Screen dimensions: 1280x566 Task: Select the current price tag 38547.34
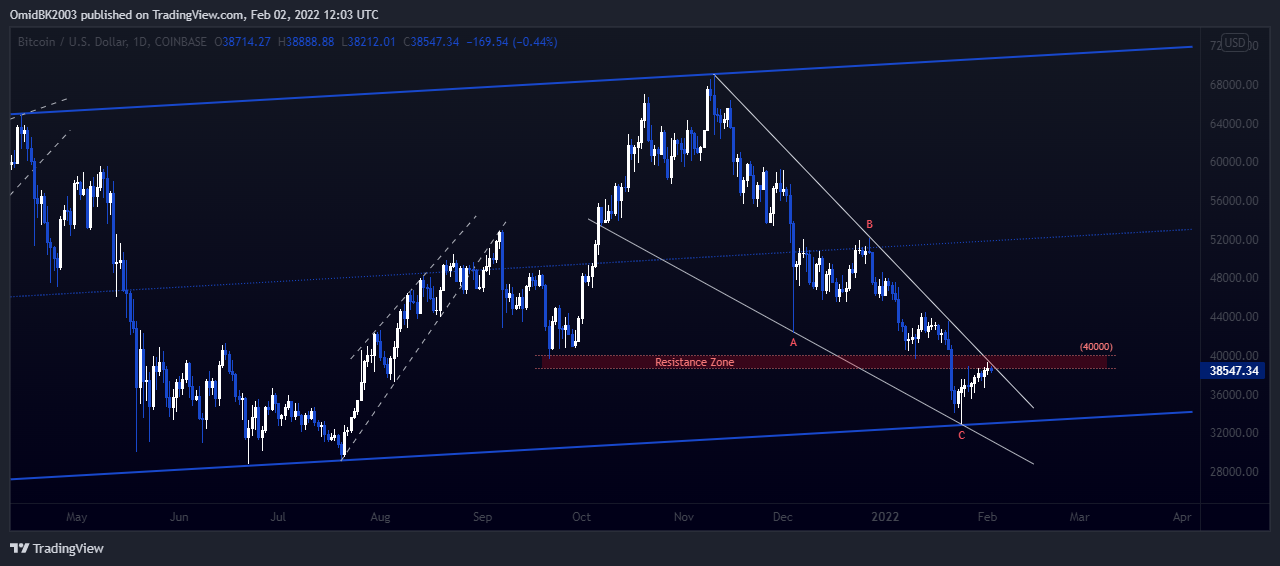tap(1233, 370)
